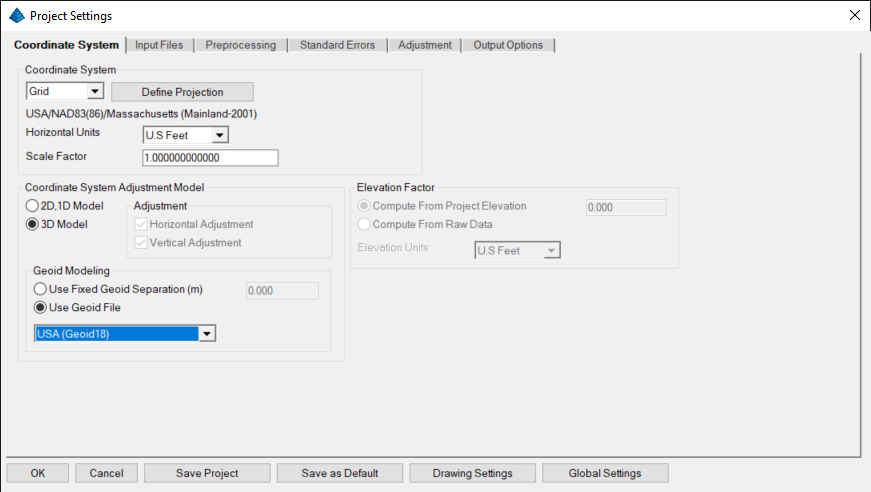The width and height of the screenshot is (871, 492).
Task: Click the Scale Factor input field
Action: click(210, 158)
